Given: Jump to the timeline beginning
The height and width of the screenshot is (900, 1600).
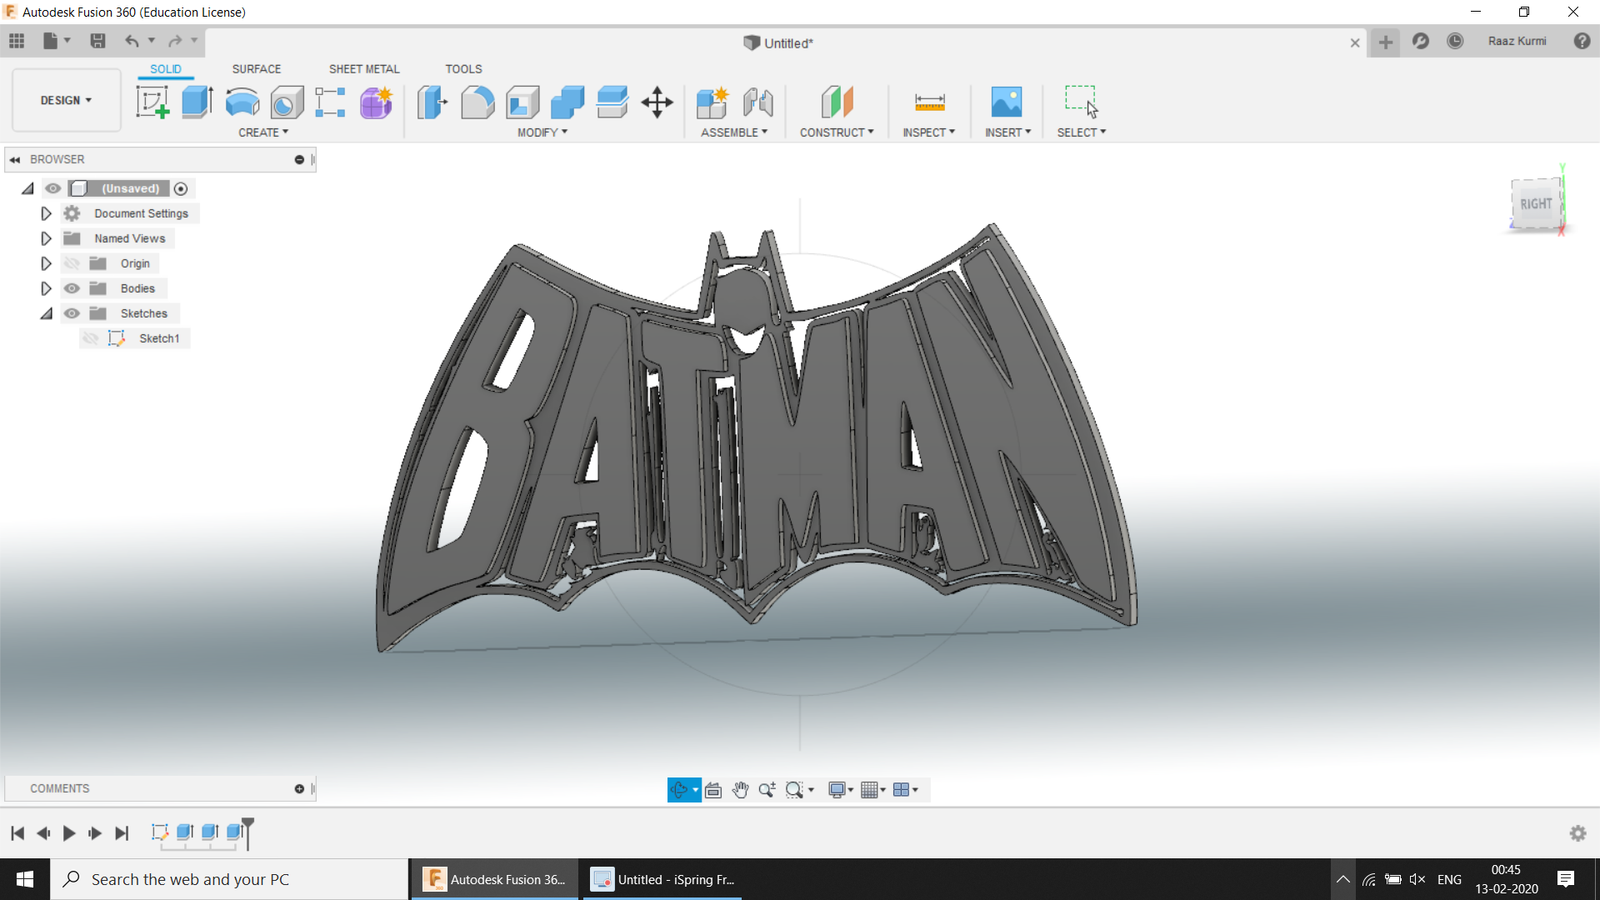Looking at the screenshot, I should [17, 833].
